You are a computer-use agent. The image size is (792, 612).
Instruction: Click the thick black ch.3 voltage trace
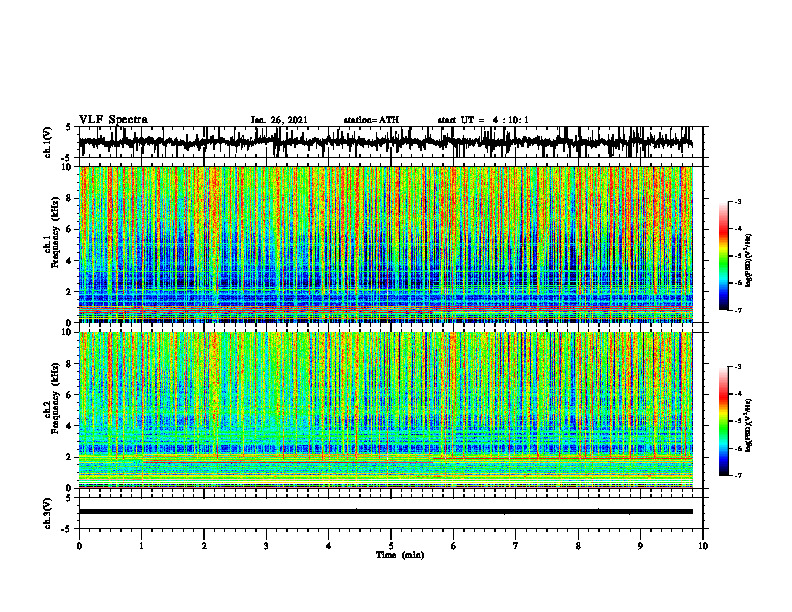point(386,512)
